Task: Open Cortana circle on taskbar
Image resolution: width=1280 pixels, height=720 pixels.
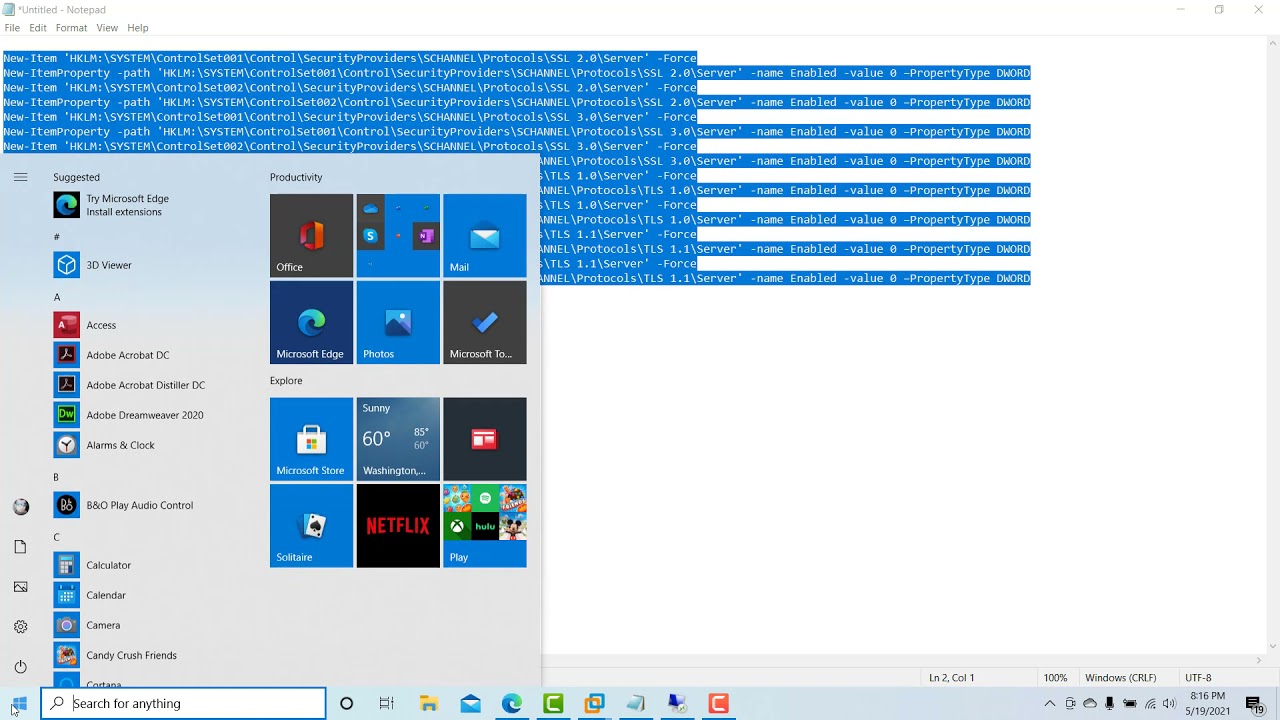Action: coord(346,704)
